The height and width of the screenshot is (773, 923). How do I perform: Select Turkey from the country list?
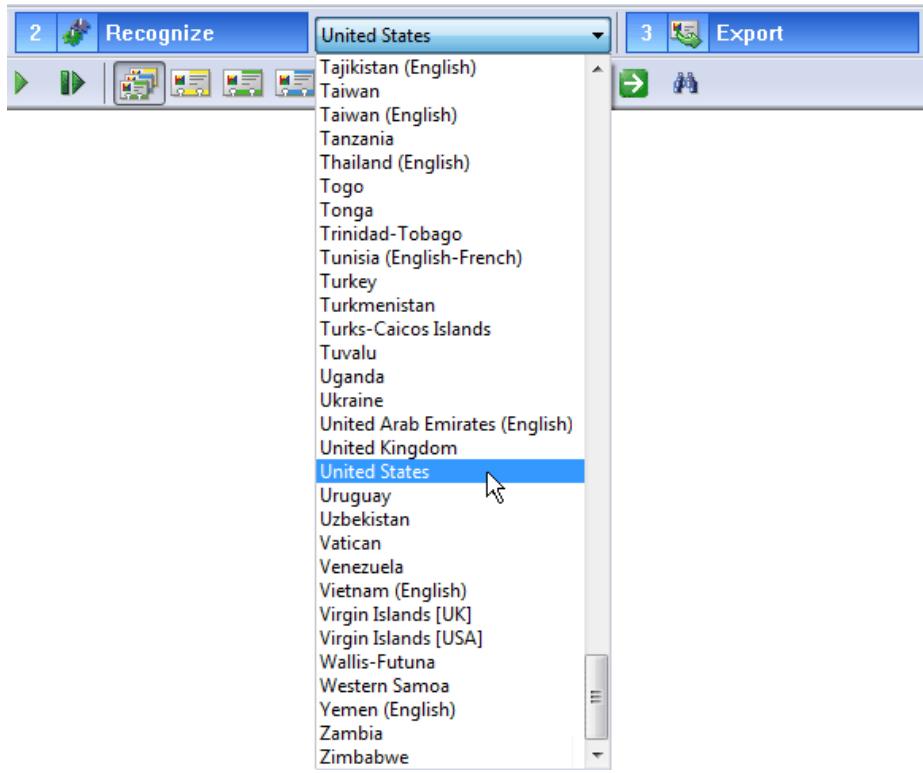[x=450, y=281]
